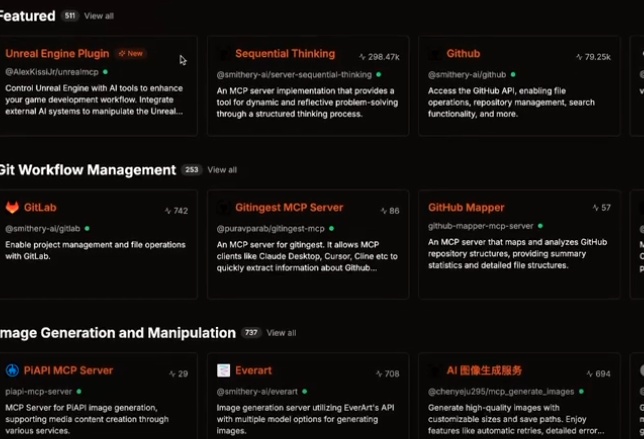
Task: Open the Github server card title
Action: 463,54
